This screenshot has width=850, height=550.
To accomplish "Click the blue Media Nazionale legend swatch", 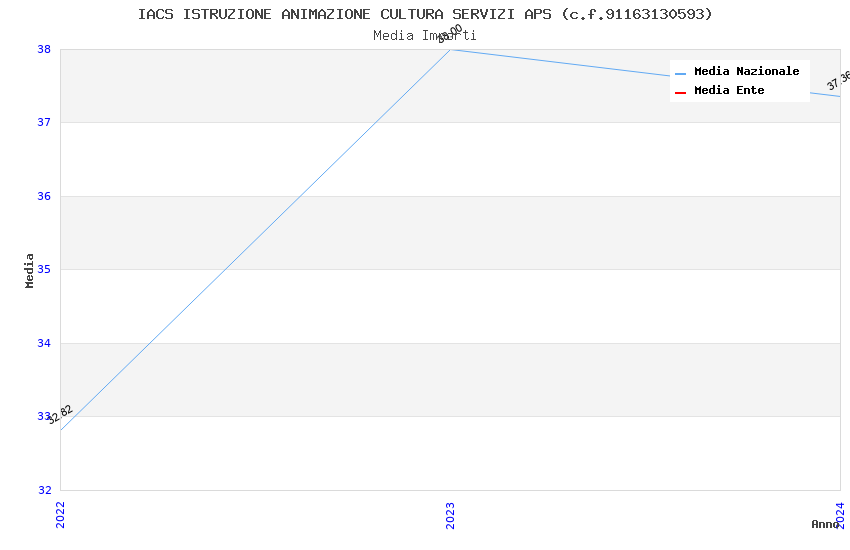I will [680, 74].
